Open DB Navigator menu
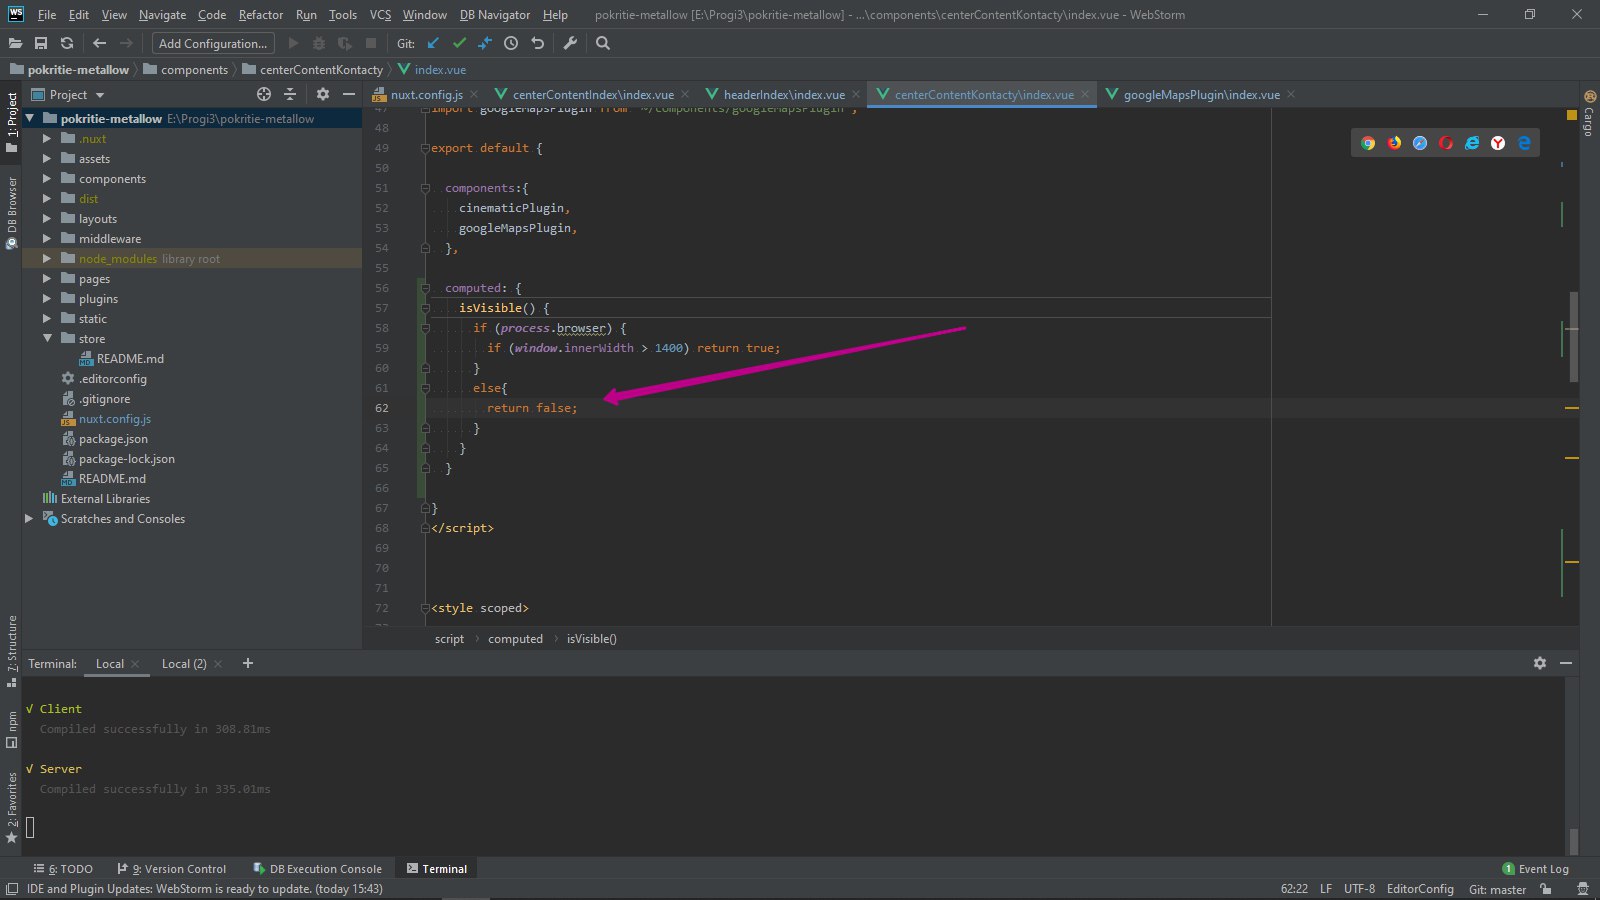The image size is (1600, 900). pyautogui.click(x=495, y=15)
